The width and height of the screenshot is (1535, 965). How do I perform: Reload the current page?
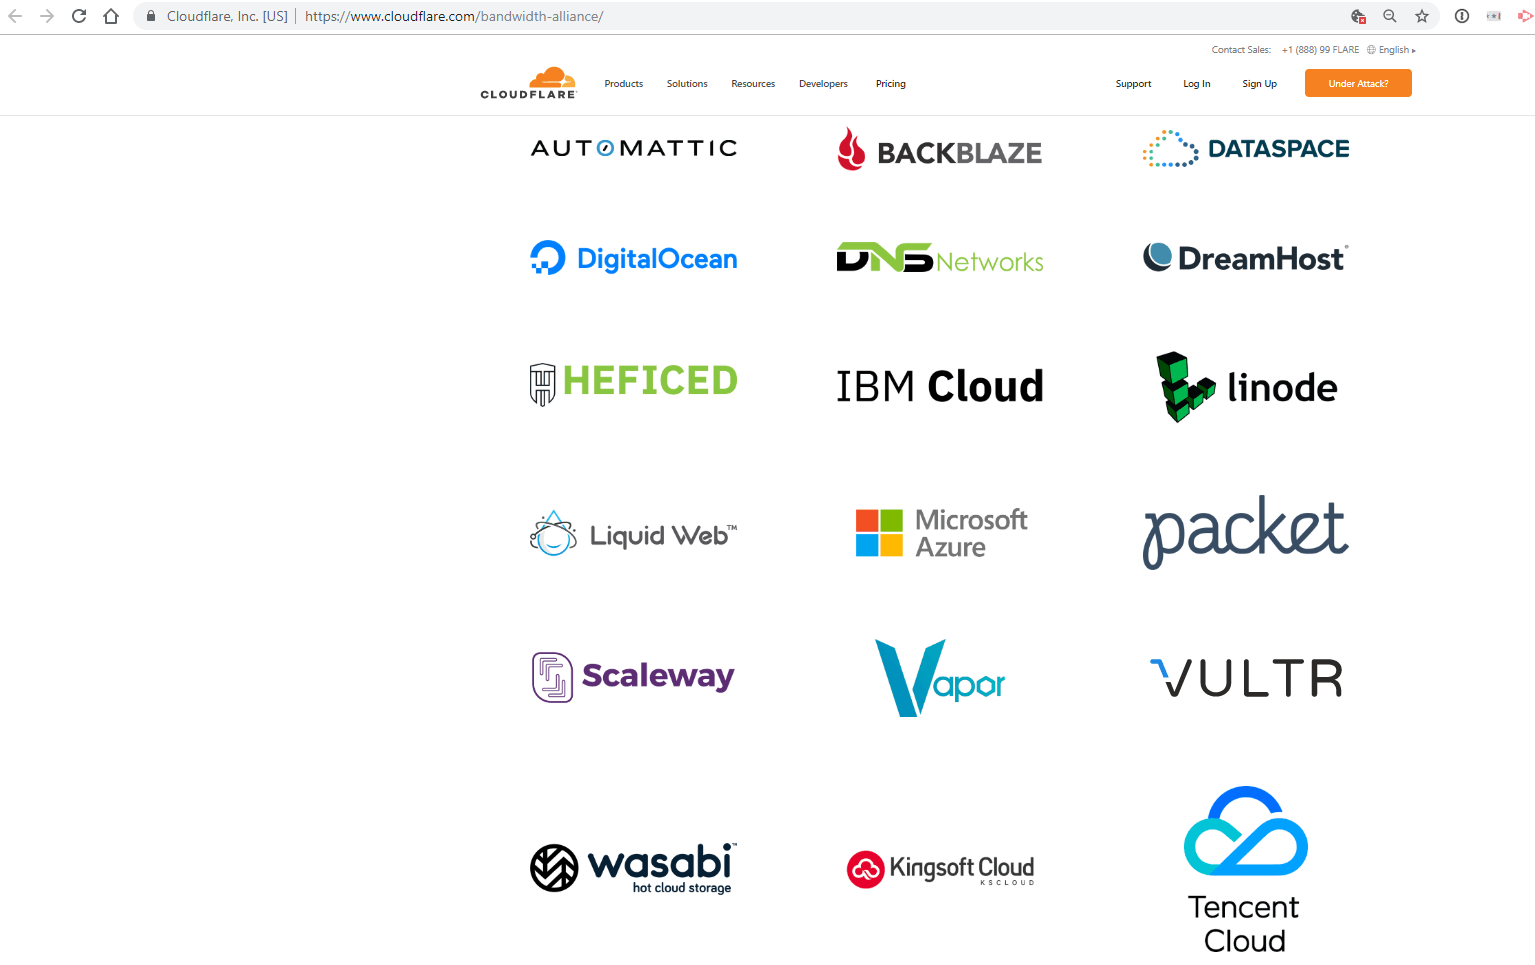[78, 16]
